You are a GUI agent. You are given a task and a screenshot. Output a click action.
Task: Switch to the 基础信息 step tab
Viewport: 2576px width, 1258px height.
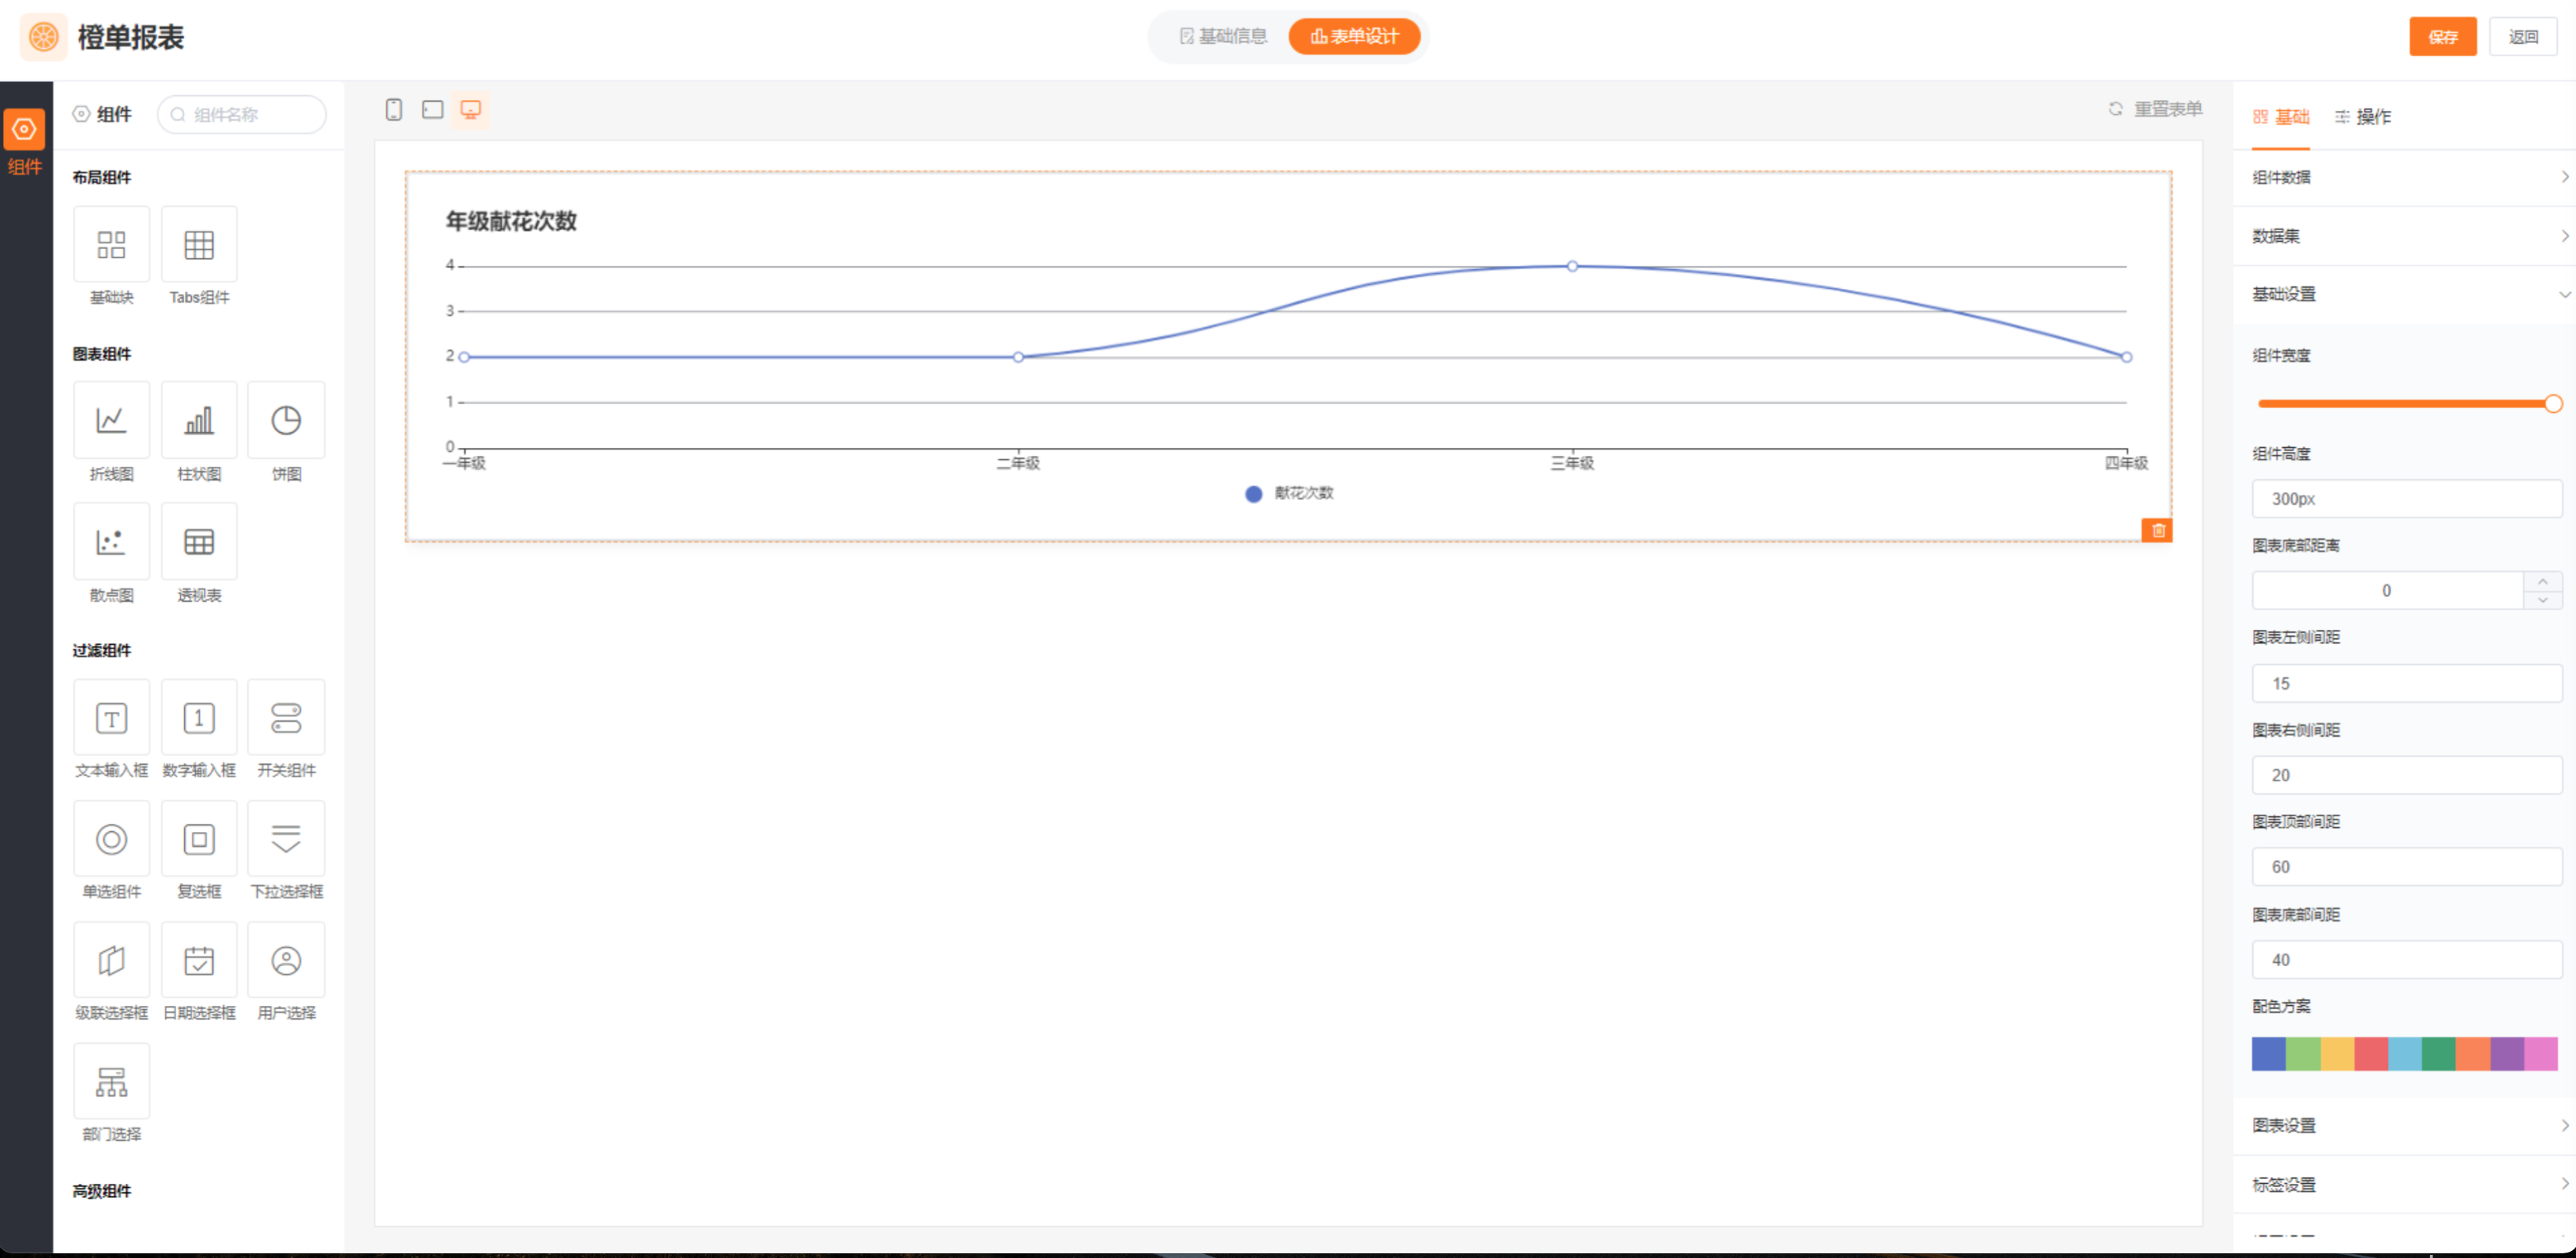(1223, 37)
